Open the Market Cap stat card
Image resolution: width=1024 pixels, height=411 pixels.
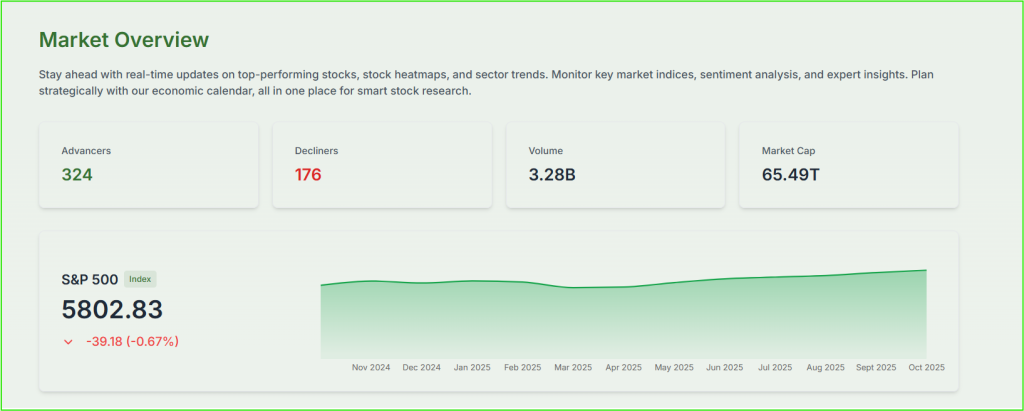848,165
